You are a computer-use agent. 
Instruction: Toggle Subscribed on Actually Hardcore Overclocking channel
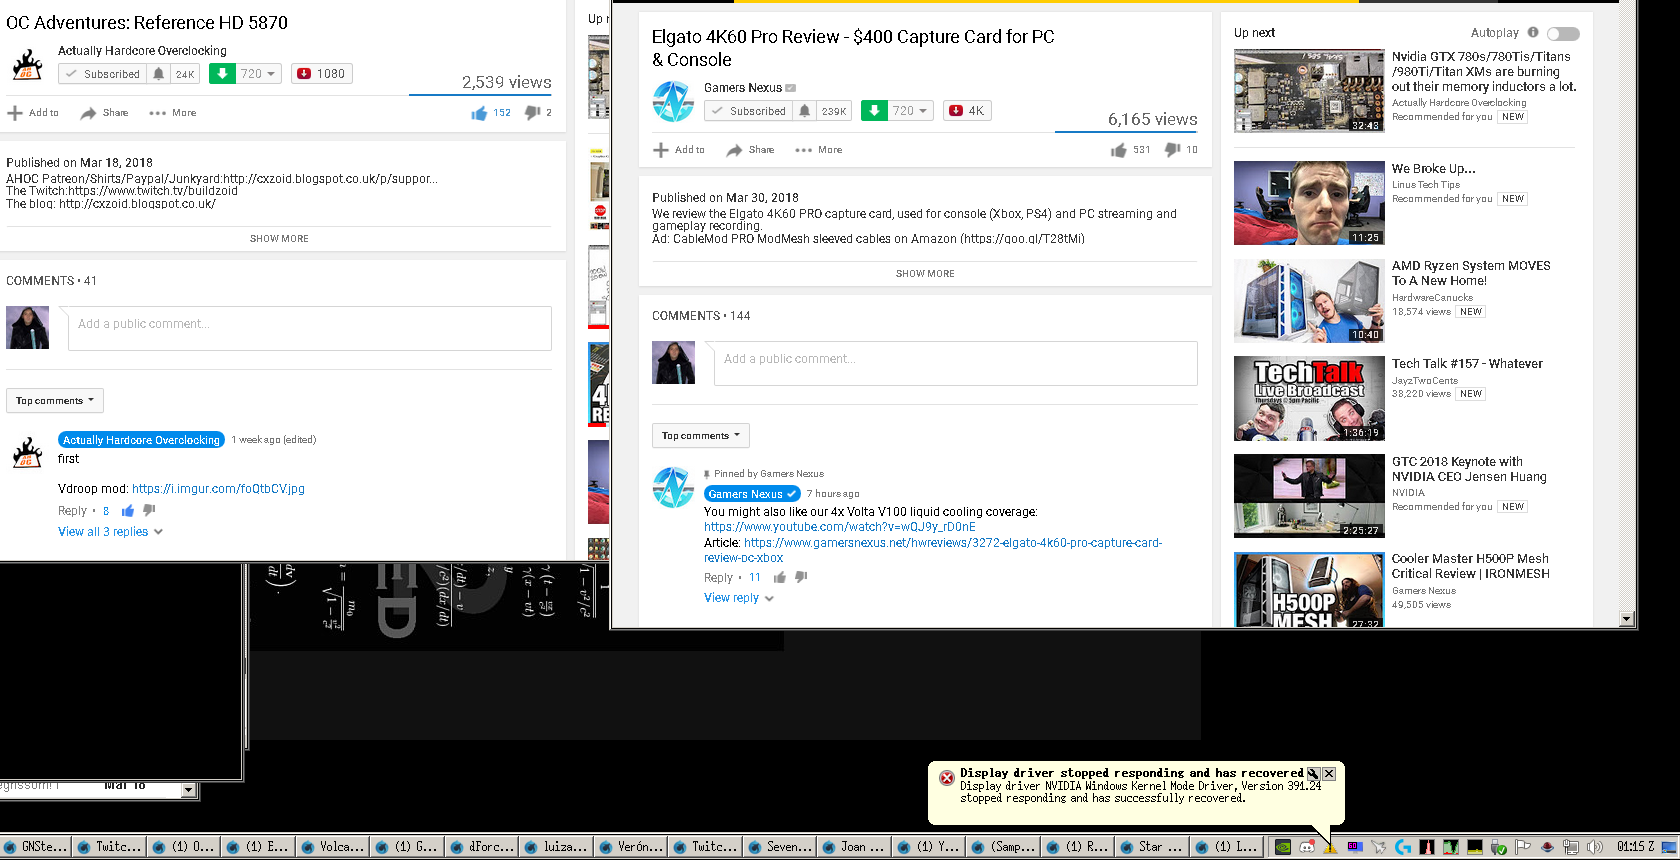[103, 74]
